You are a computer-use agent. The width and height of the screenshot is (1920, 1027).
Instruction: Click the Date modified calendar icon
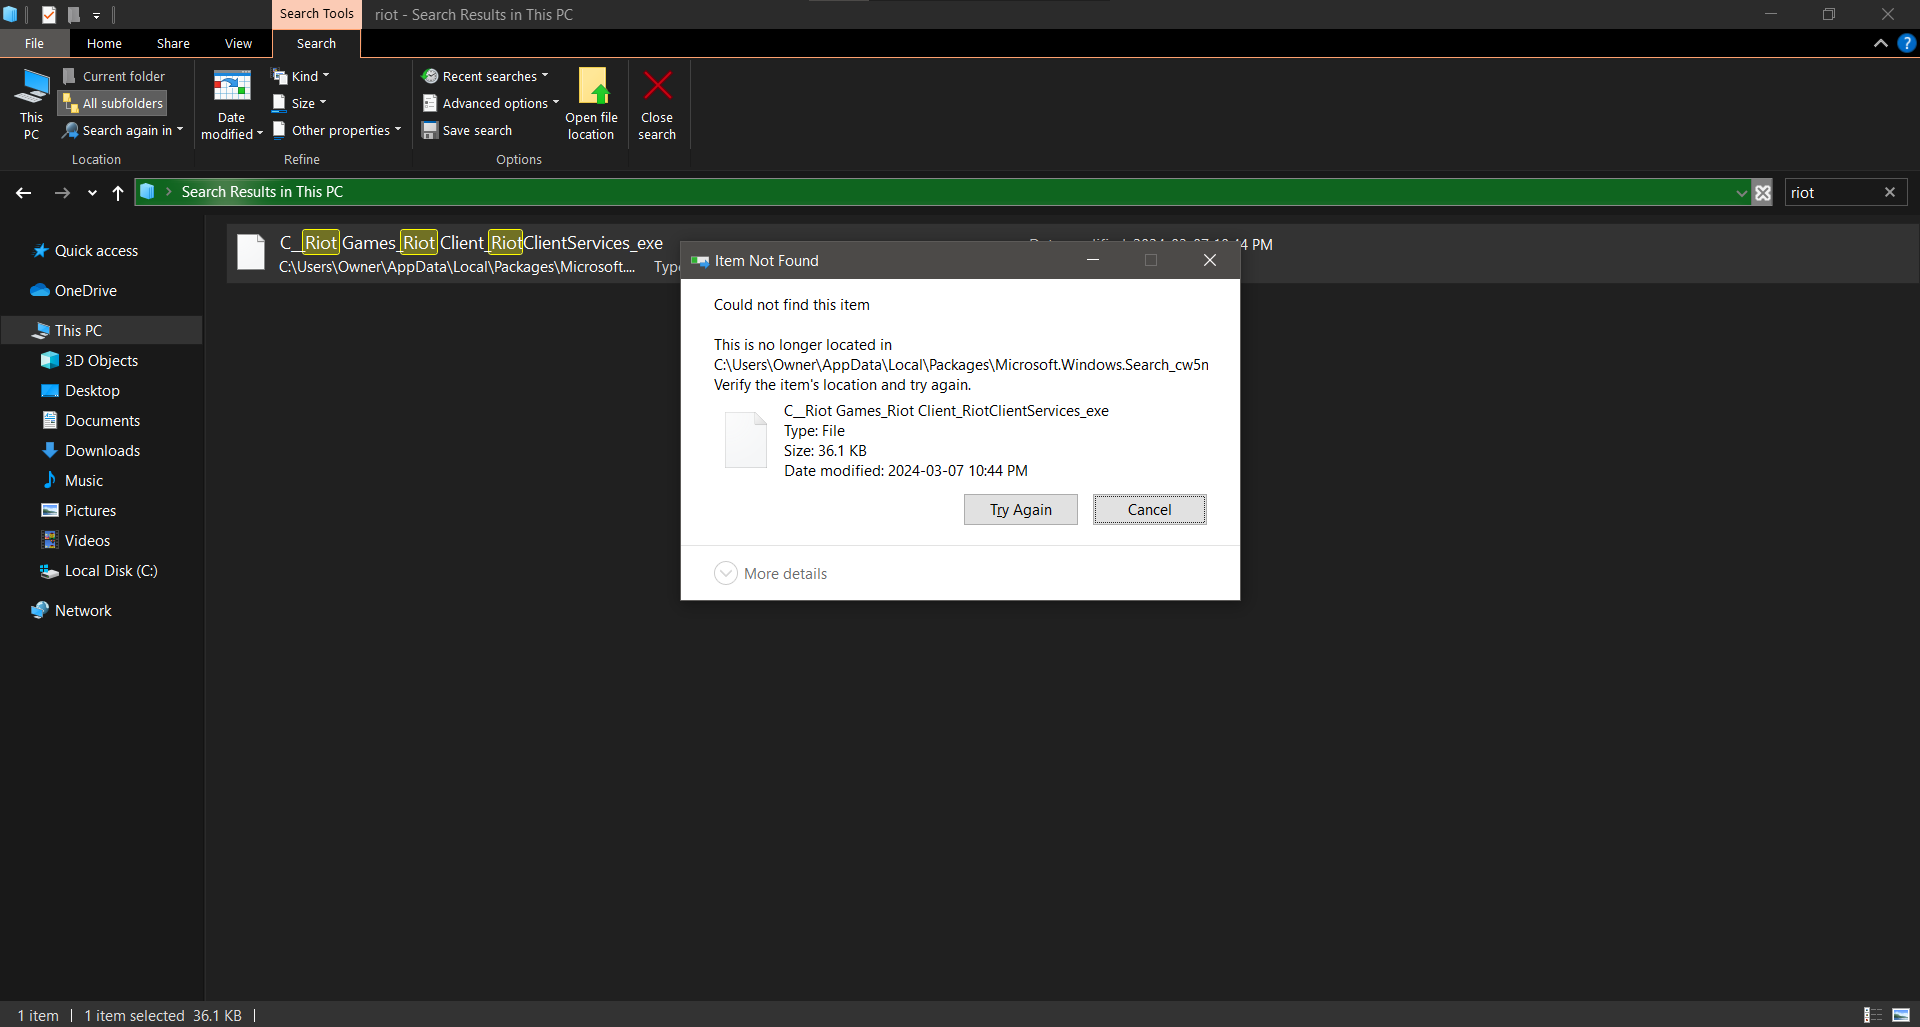click(232, 87)
